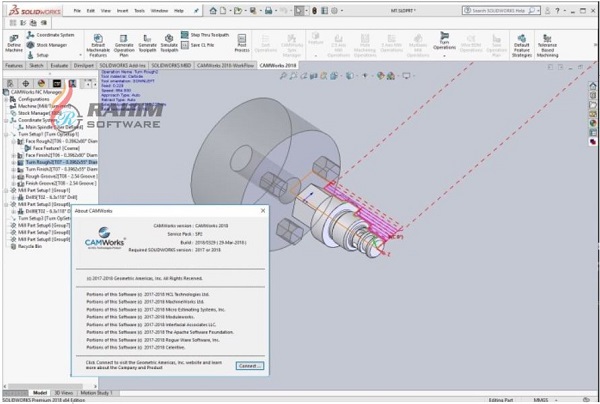Collapse the Turn Setup1 node

point(6,134)
